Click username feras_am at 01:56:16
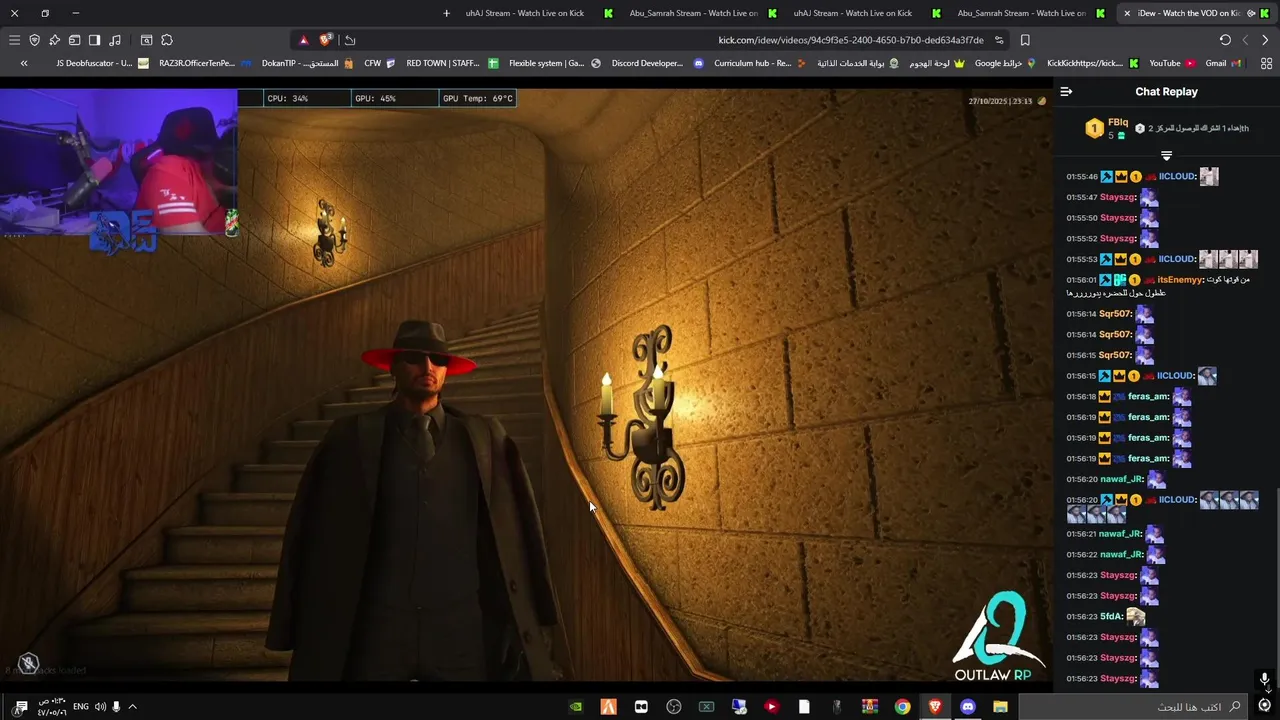 pyautogui.click(x=1149, y=396)
